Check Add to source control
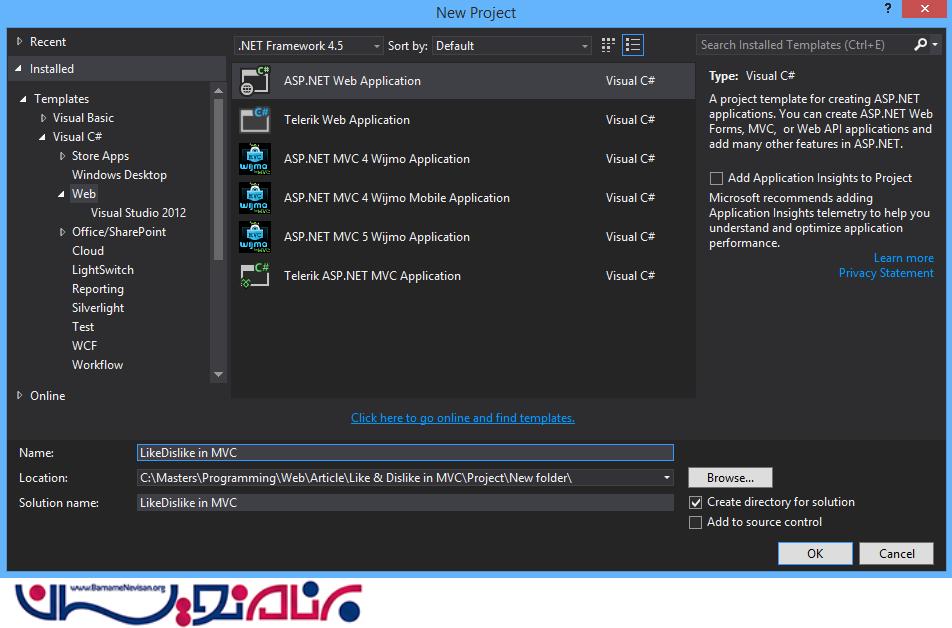The width and height of the screenshot is (952, 628). [x=696, y=522]
